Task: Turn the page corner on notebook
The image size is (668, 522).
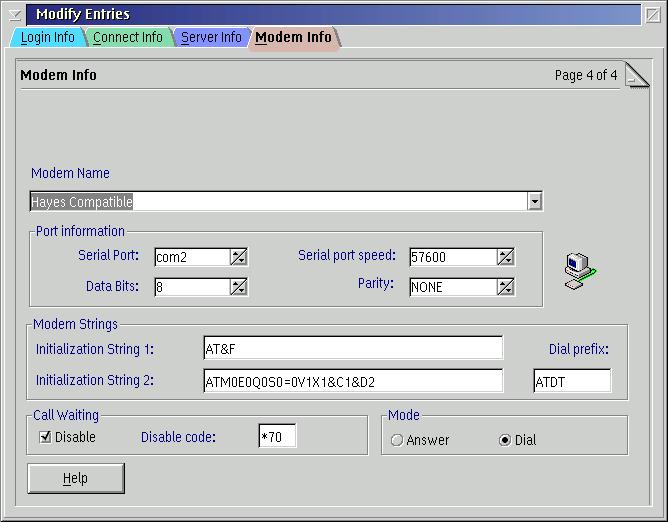Action: click(x=637, y=75)
